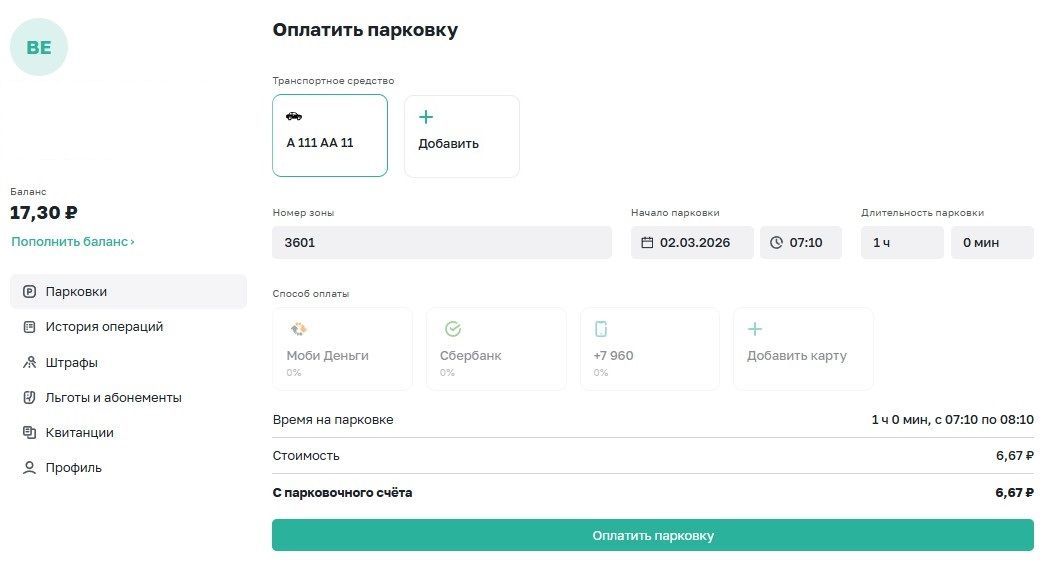This screenshot has height=569, width=1059.
Task: Open the start date picker 02.03.2026
Action: pos(694,243)
